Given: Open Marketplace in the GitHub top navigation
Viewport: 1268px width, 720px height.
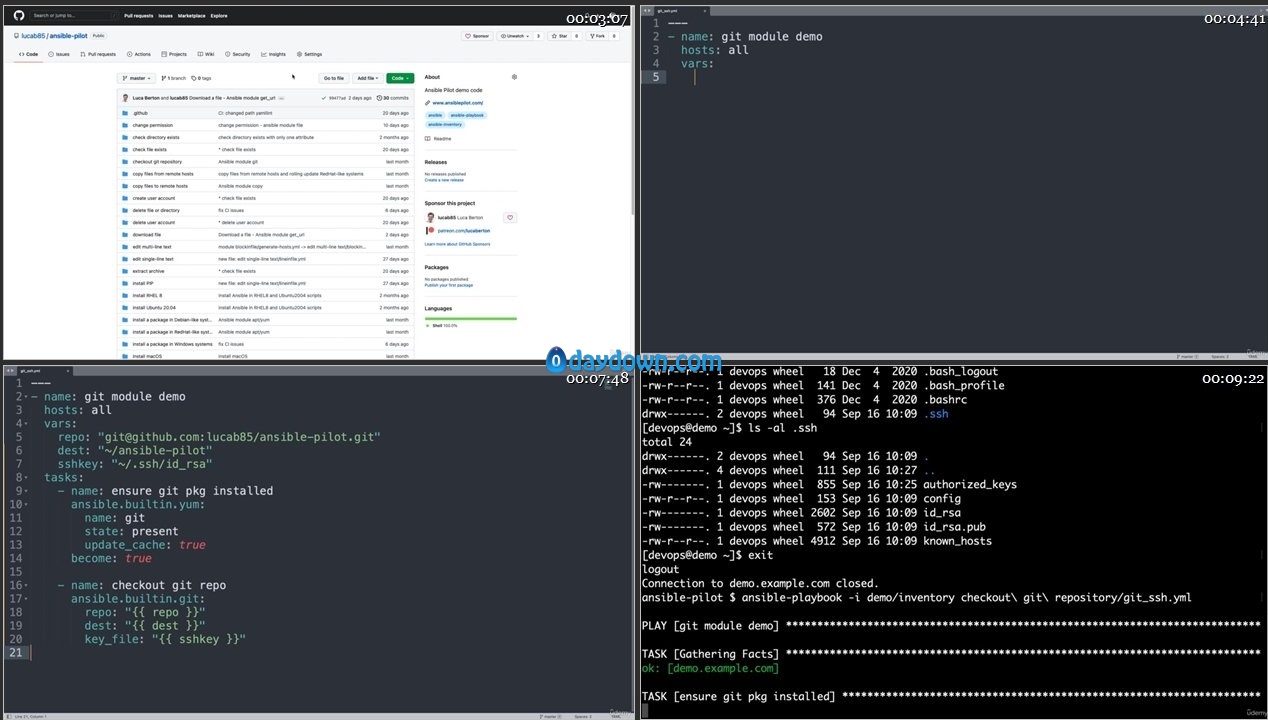Looking at the screenshot, I should coord(190,15).
